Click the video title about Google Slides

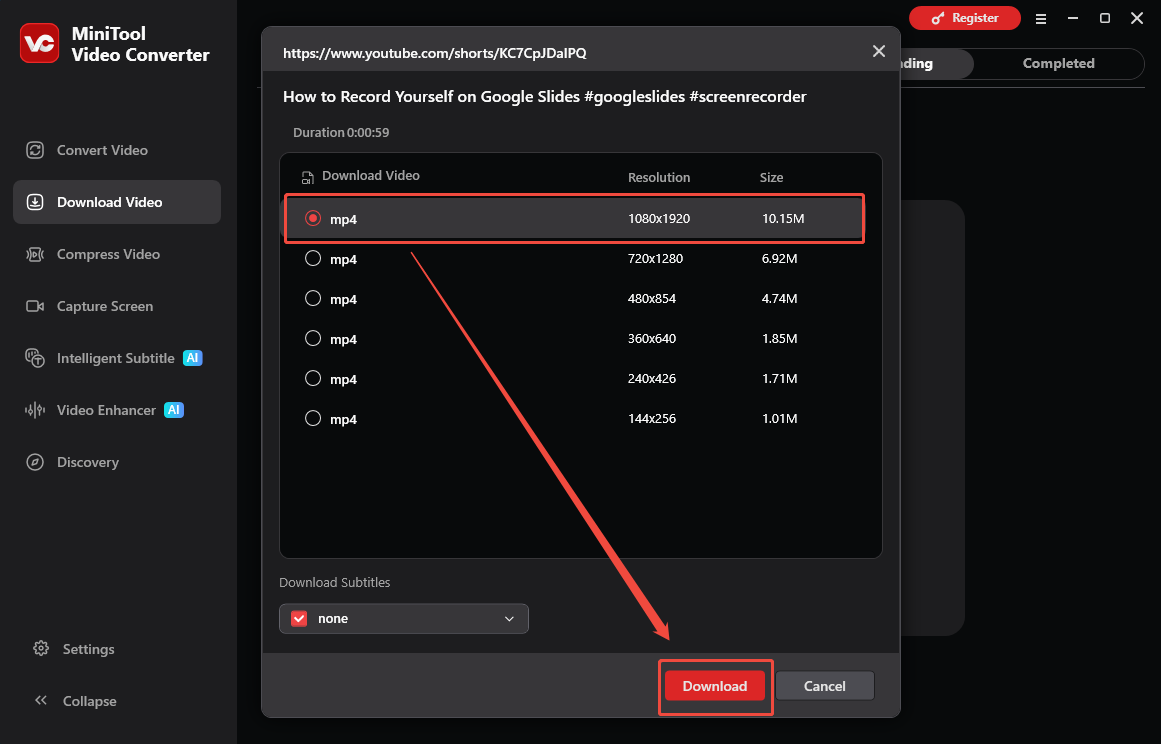pyautogui.click(x=545, y=97)
